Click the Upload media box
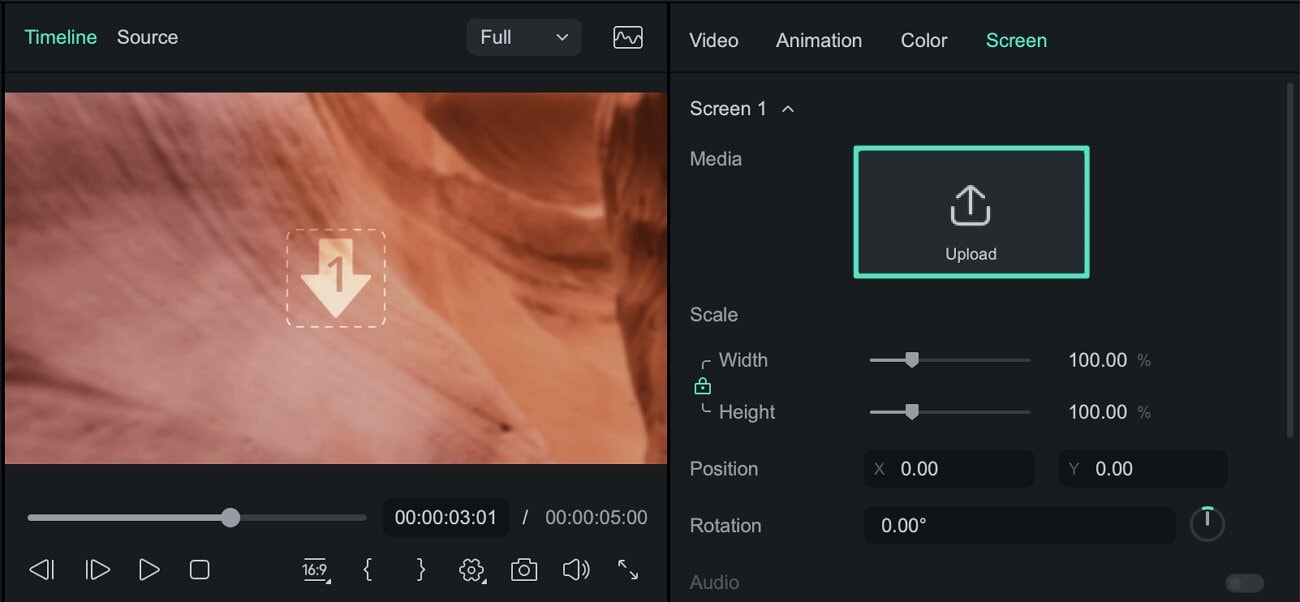Image resolution: width=1300 pixels, height=602 pixels. [971, 212]
